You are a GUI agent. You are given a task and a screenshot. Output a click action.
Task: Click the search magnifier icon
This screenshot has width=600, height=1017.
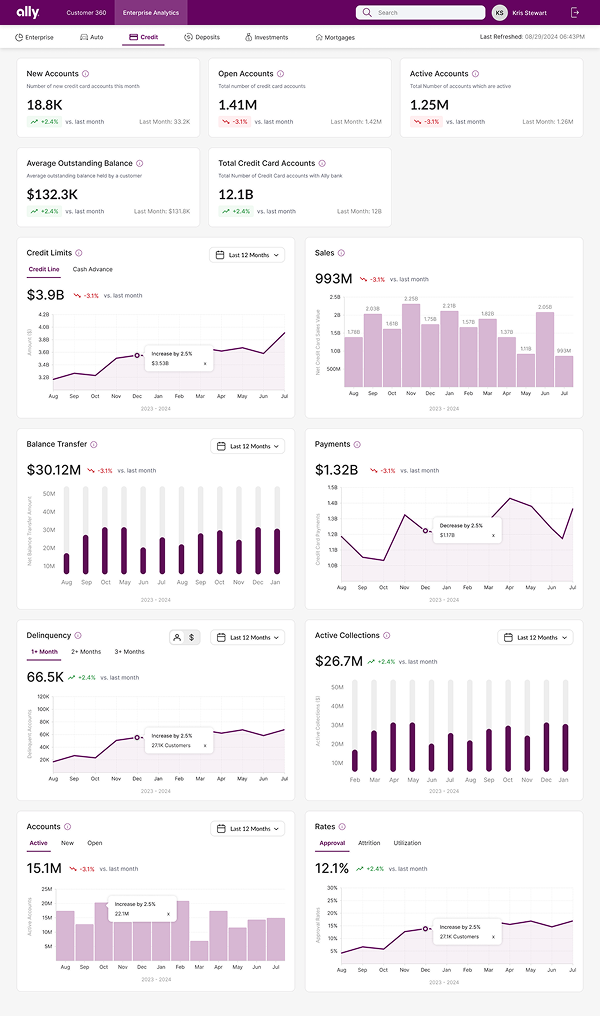(367, 12)
